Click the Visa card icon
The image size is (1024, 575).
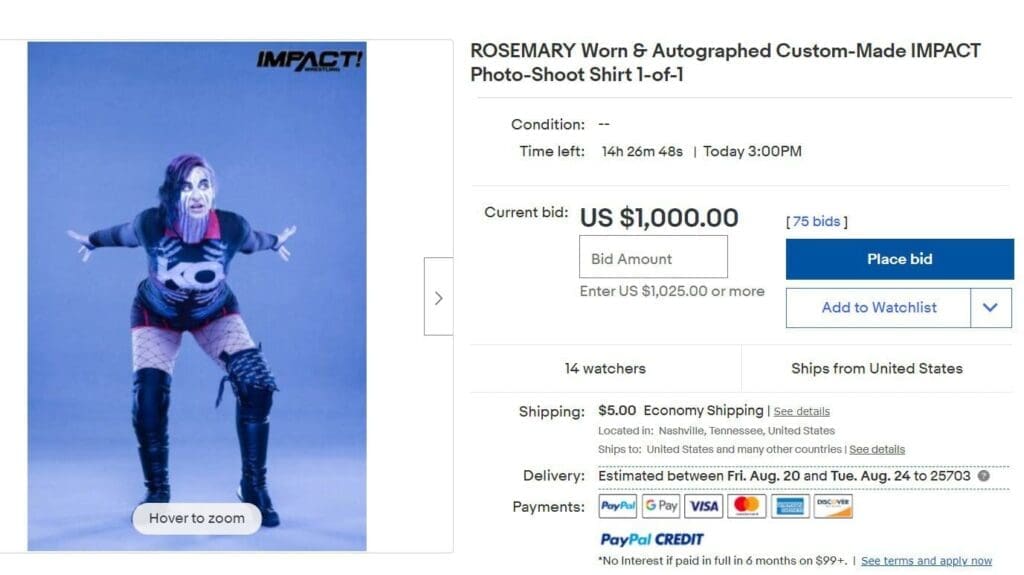[x=704, y=506]
